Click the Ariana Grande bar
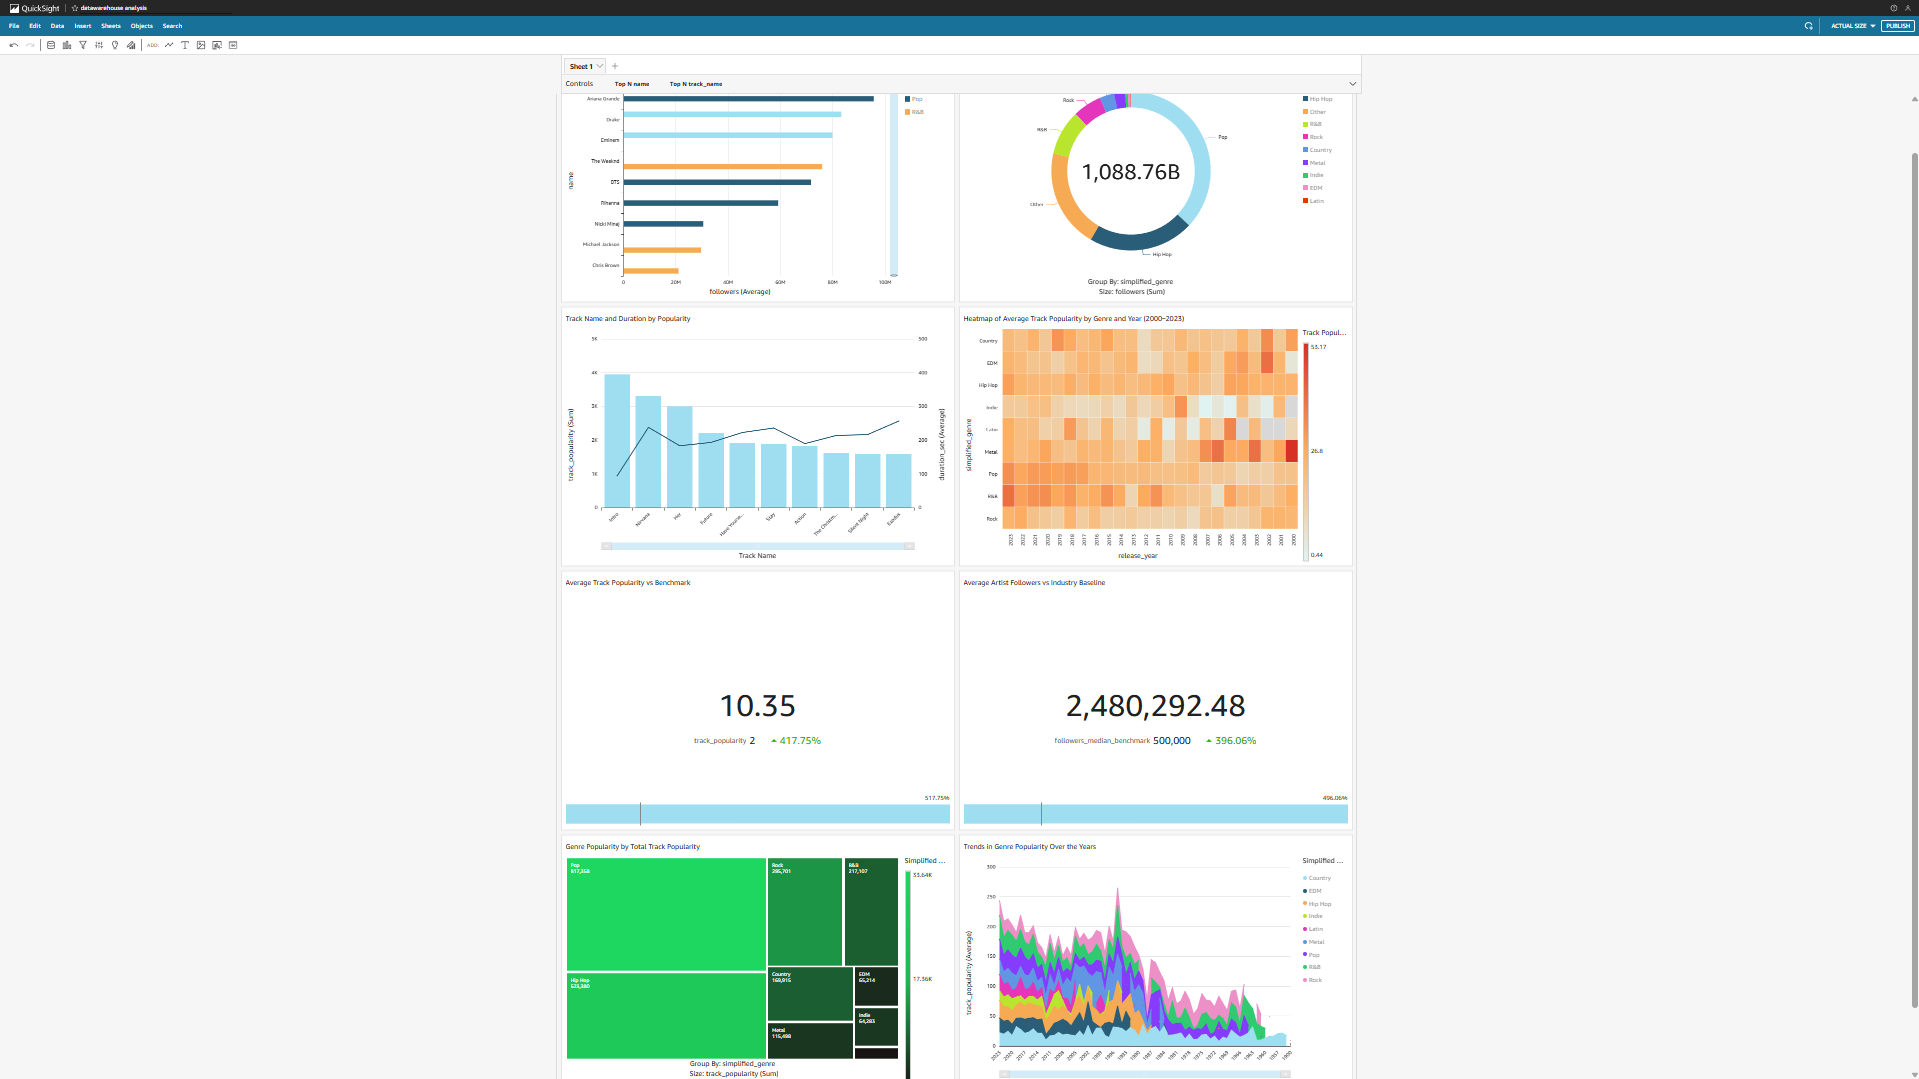Screen dimensions: 1919x1079 pos(749,99)
